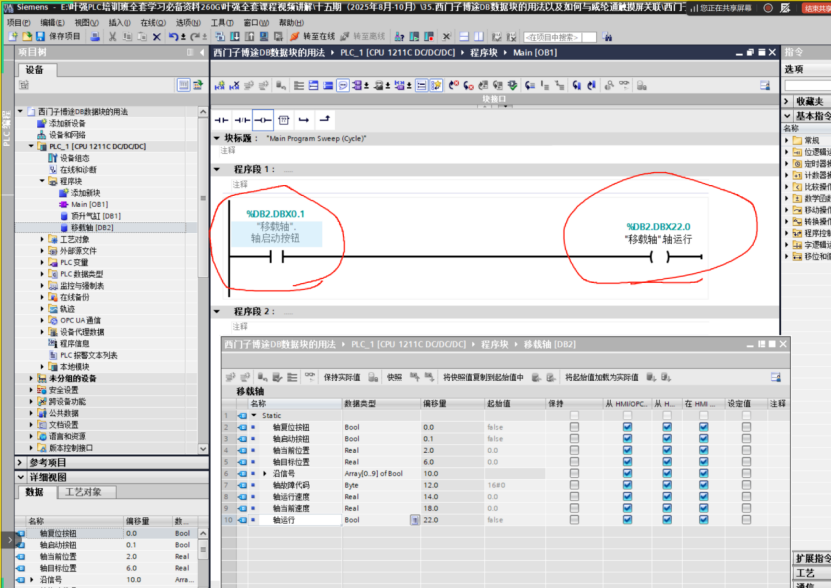Uncheck HMI/OPC accessible for 轴当前位置
This screenshot has width=831, height=588.
(627, 450)
